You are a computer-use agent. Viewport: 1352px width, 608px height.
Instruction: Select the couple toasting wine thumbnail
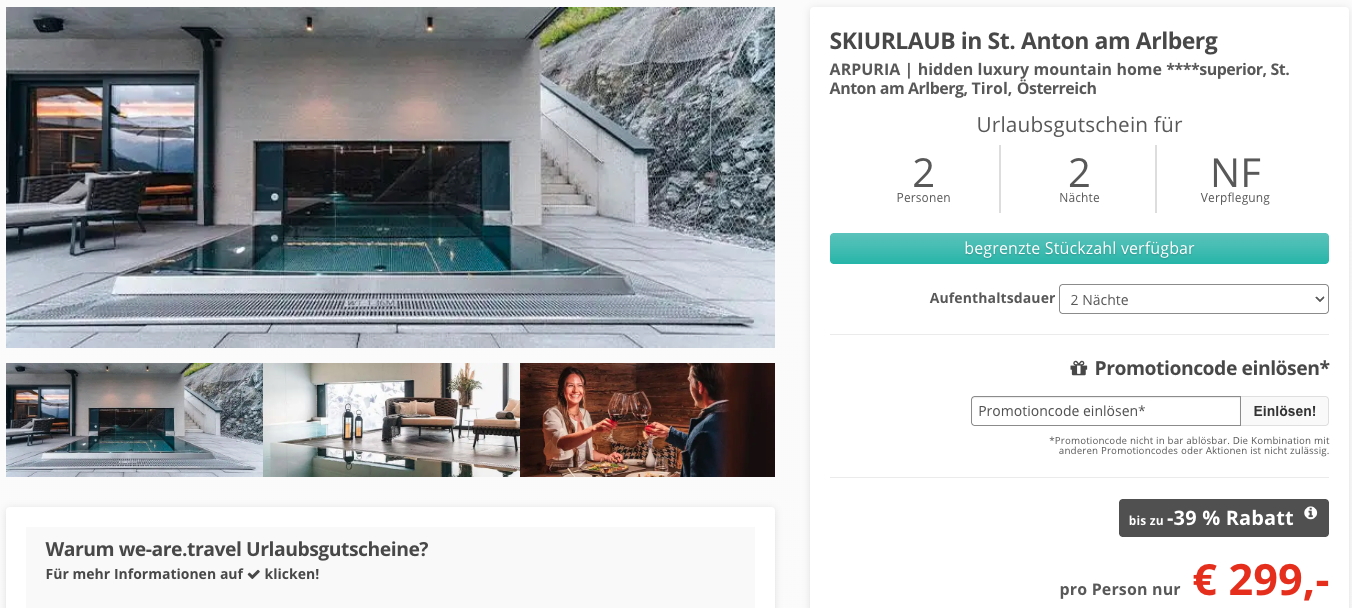point(647,419)
